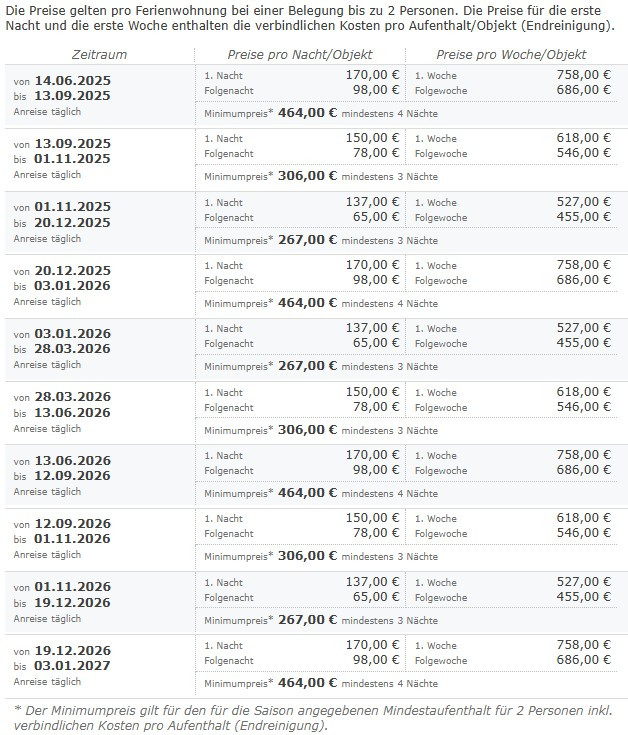The image size is (628, 735).
Task: Click Folgewoche price 455,00 € from 03.01.2026
Action: coord(583,343)
